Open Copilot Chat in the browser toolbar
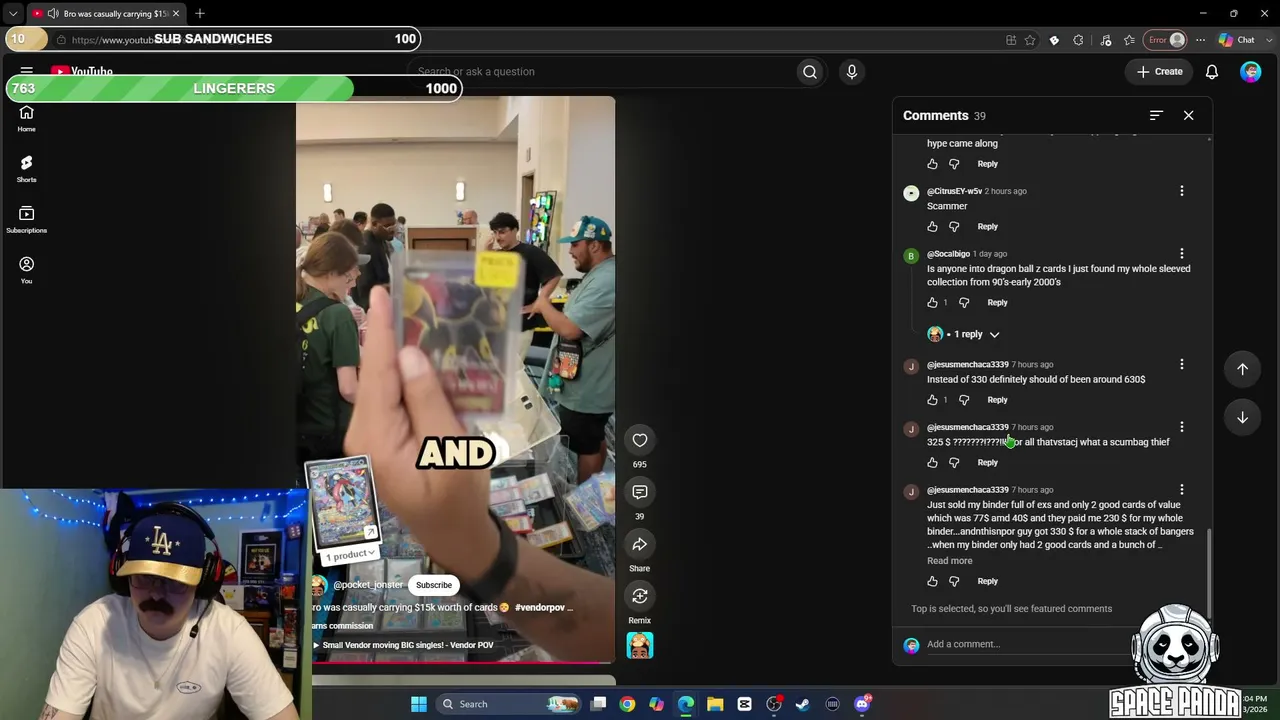Image resolution: width=1280 pixels, height=720 pixels. coord(1237,40)
